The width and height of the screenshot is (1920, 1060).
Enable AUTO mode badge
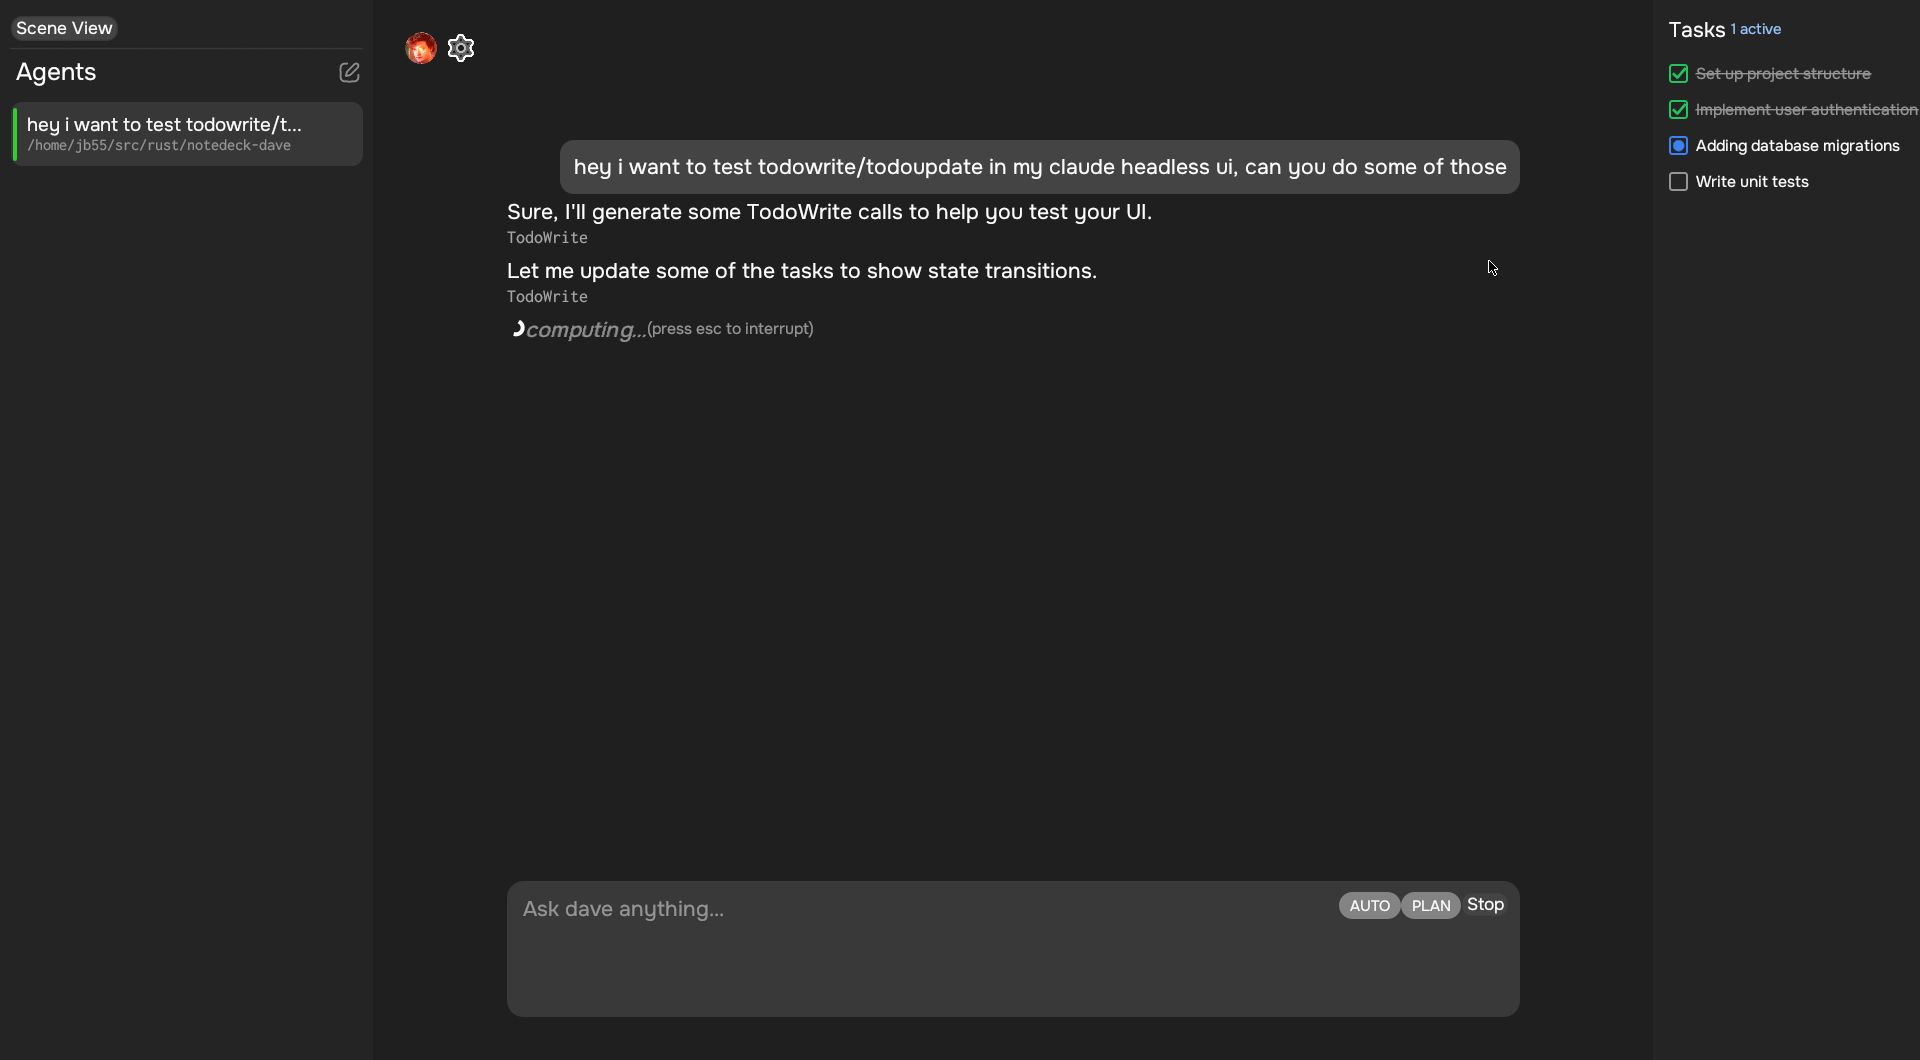(x=1369, y=906)
